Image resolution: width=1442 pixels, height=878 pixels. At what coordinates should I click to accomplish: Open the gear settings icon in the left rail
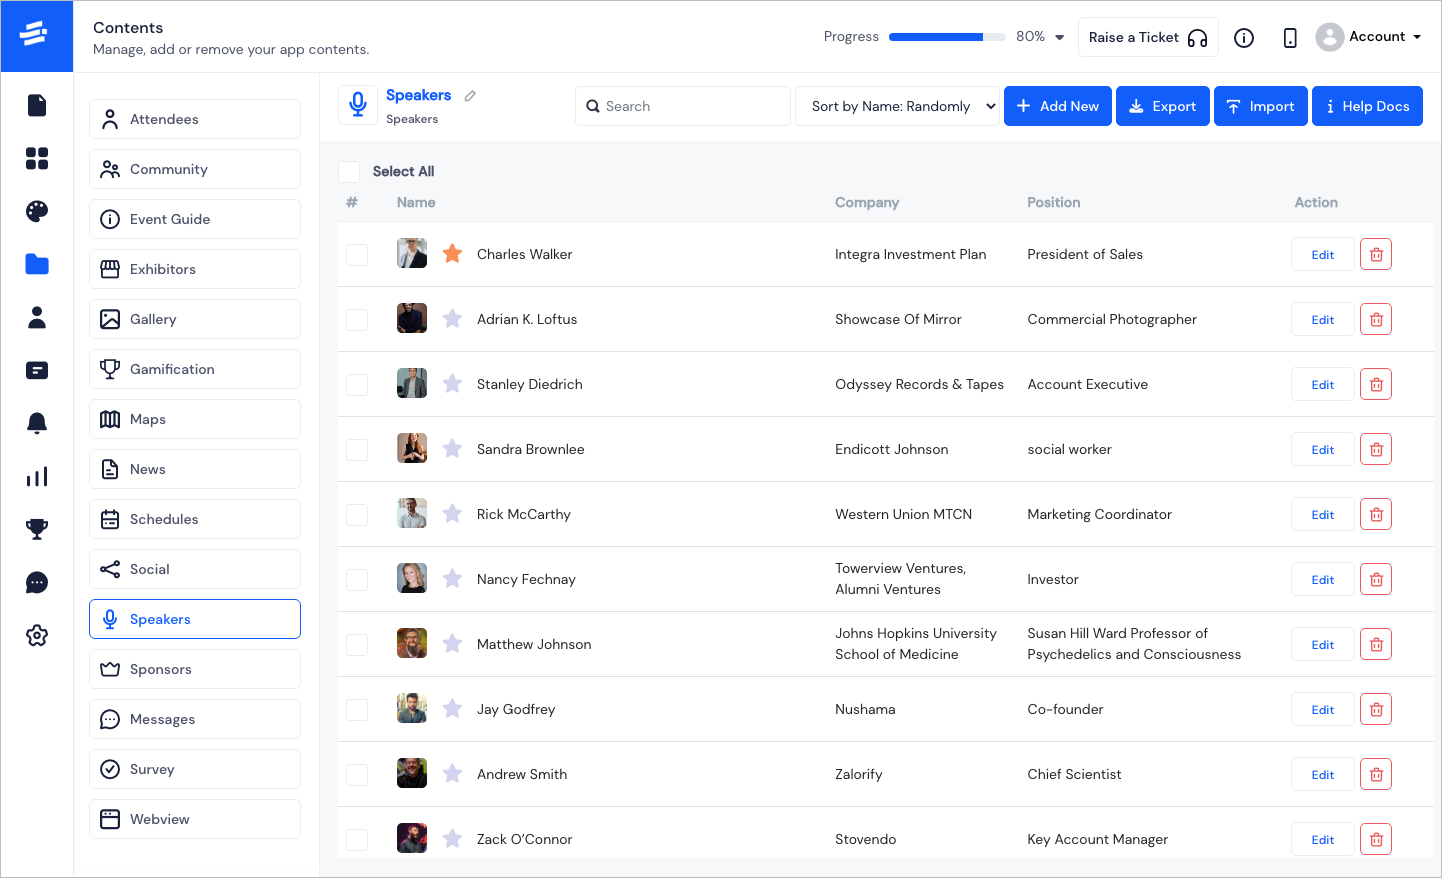[37, 635]
